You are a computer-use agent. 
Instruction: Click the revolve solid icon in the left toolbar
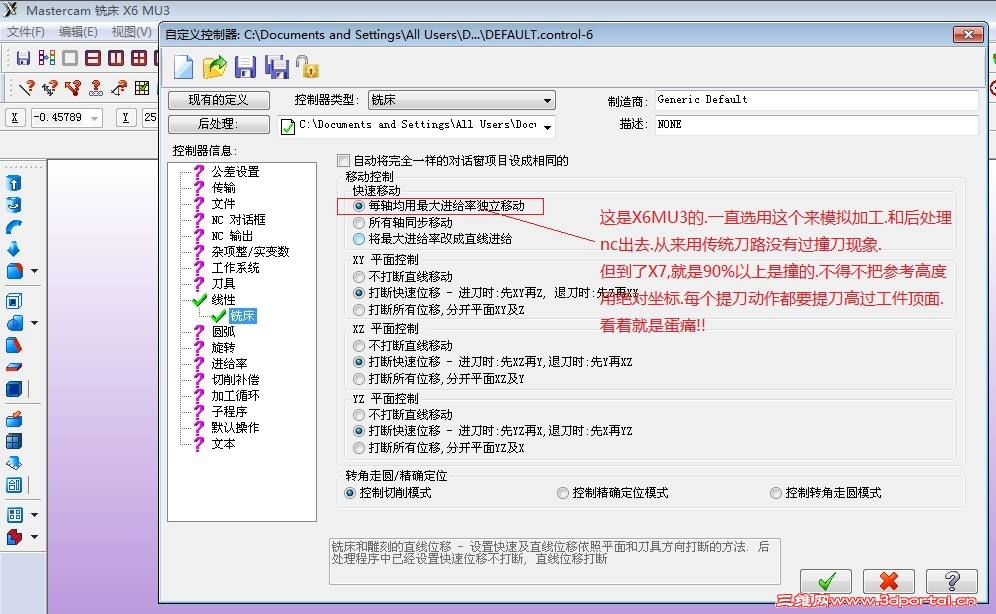(x=14, y=205)
